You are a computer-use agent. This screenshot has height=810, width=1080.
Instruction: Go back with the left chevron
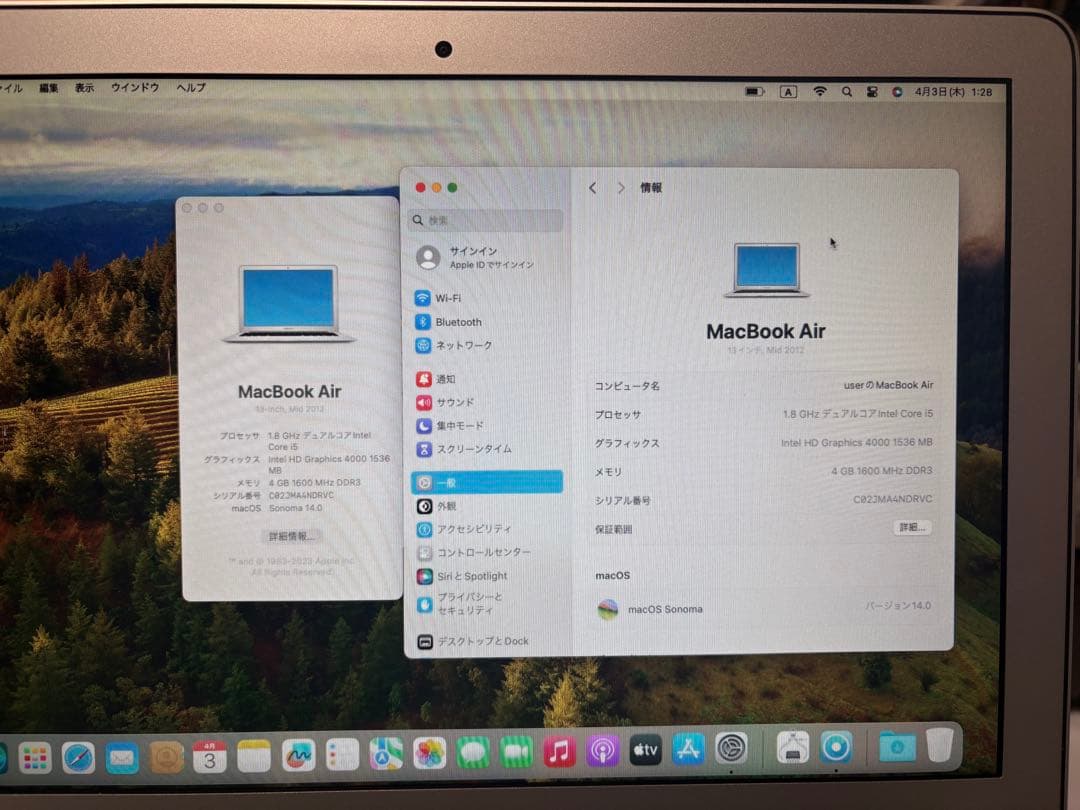(x=592, y=187)
